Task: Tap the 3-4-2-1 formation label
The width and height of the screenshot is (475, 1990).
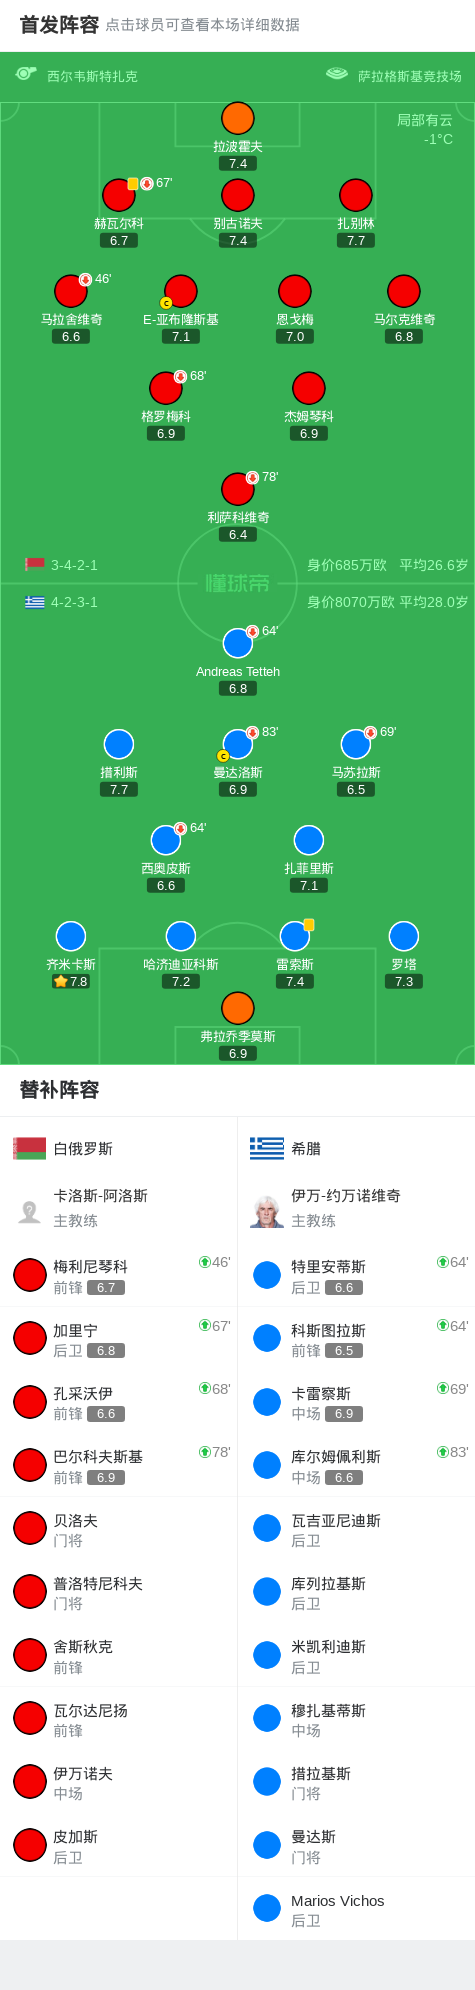Action: pyautogui.click(x=74, y=565)
